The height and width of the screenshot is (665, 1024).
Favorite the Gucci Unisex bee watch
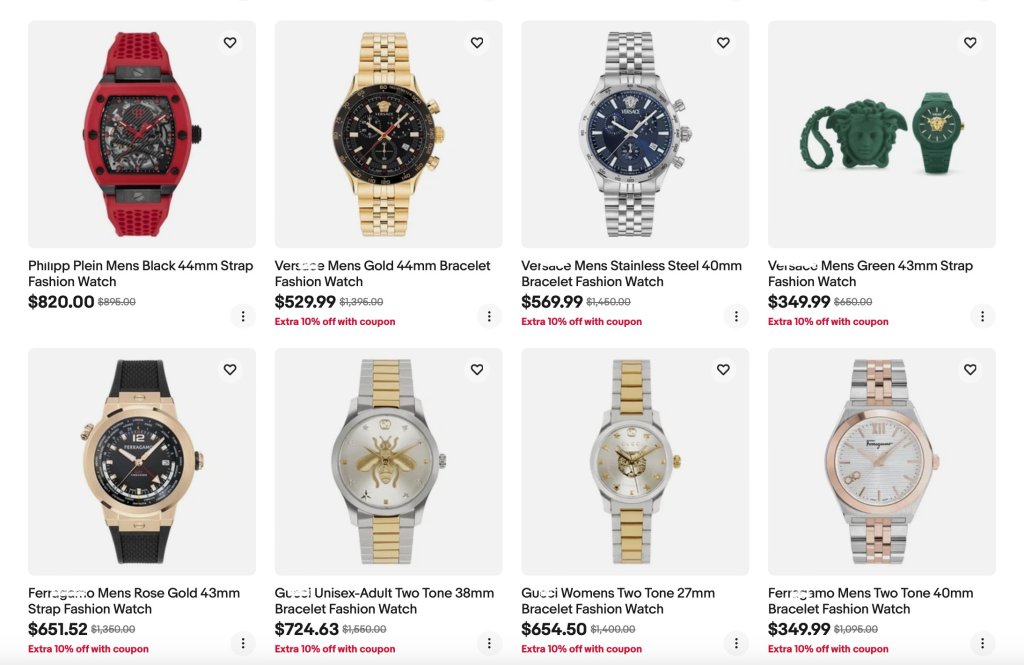pyautogui.click(x=477, y=370)
